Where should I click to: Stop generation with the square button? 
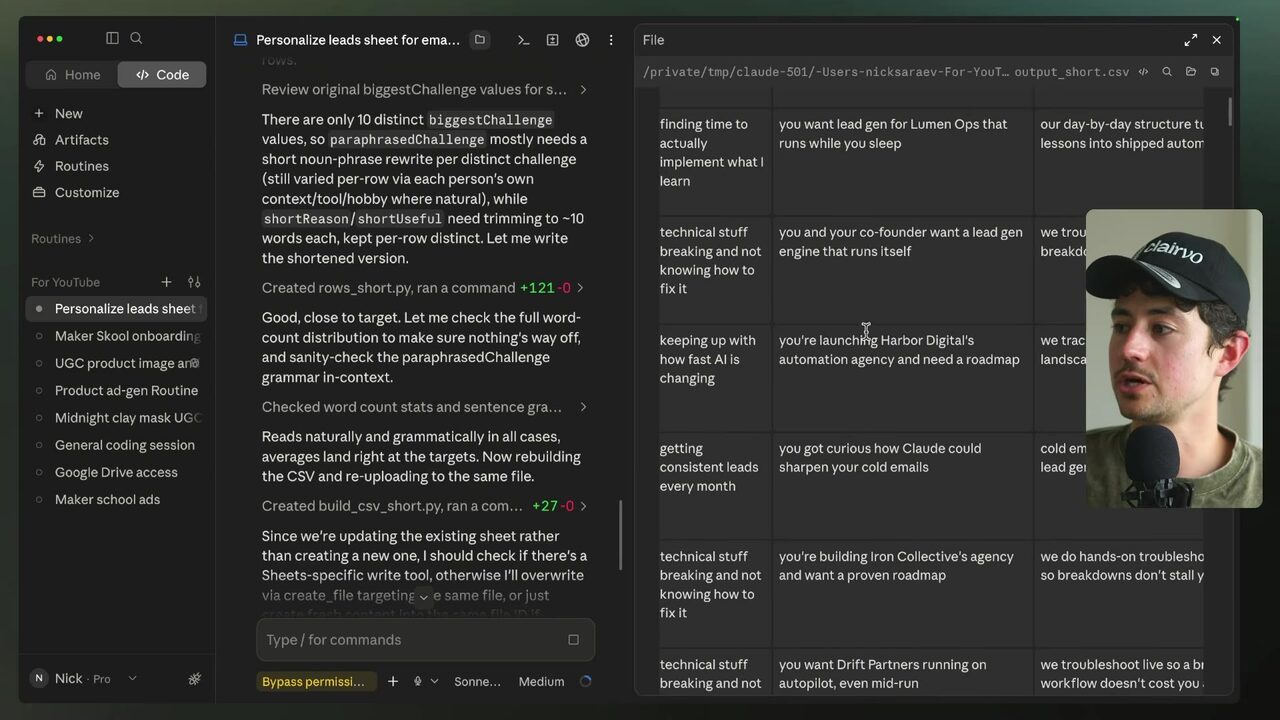click(x=573, y=640)
